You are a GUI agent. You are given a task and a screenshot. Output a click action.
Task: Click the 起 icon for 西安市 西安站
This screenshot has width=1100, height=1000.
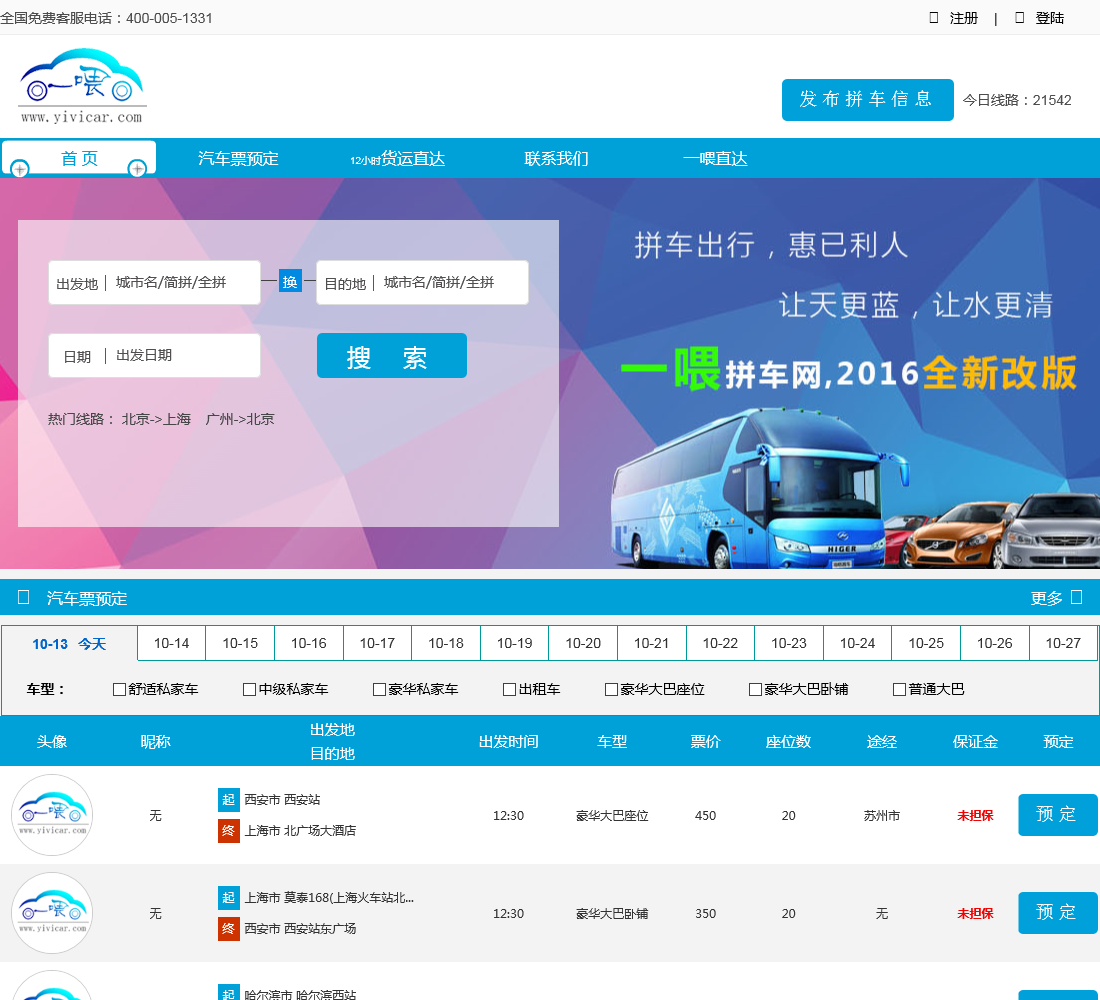coord(229,799)
